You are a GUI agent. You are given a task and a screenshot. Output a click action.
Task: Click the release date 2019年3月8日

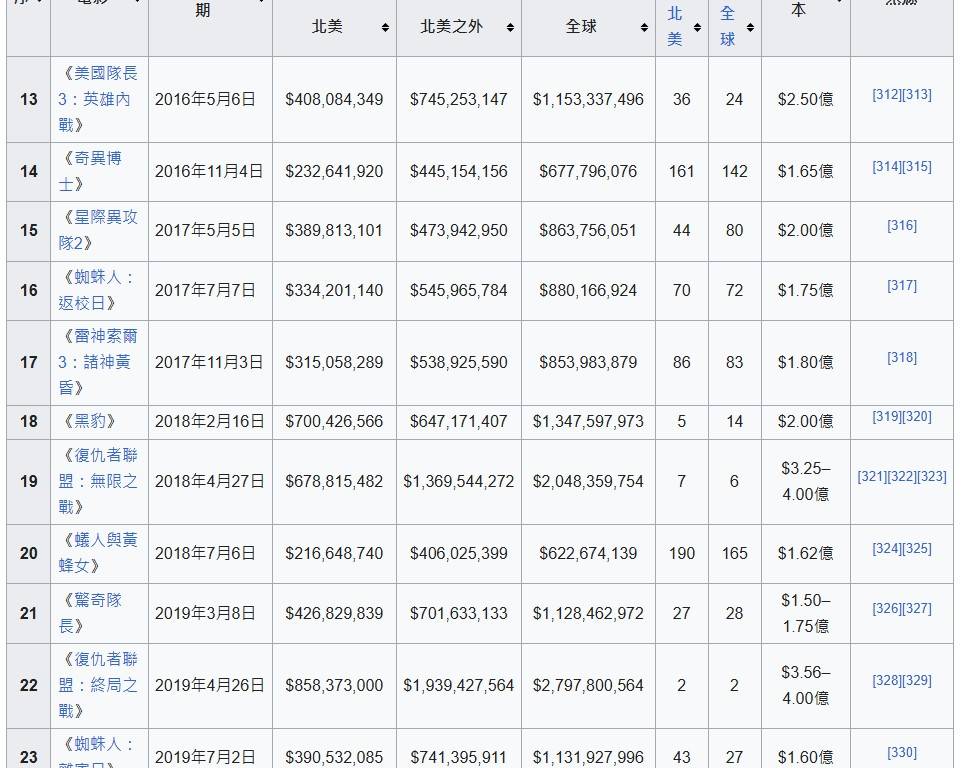(x=205, y=612)
